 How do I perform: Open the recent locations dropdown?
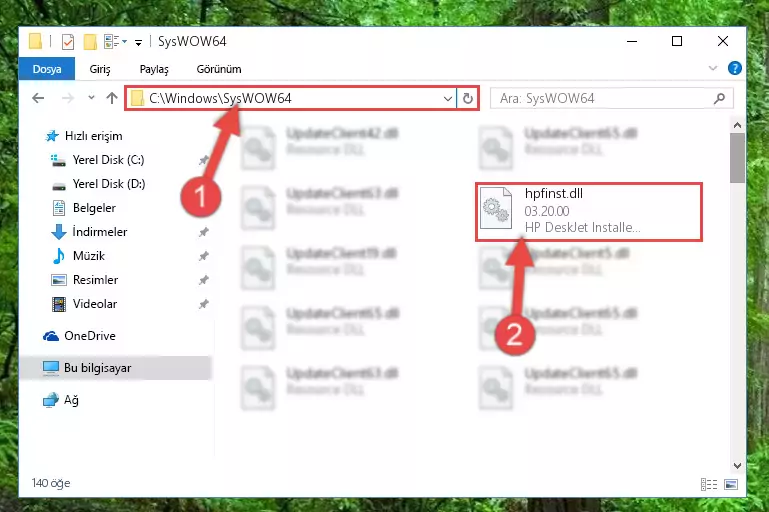click(91, 98)
